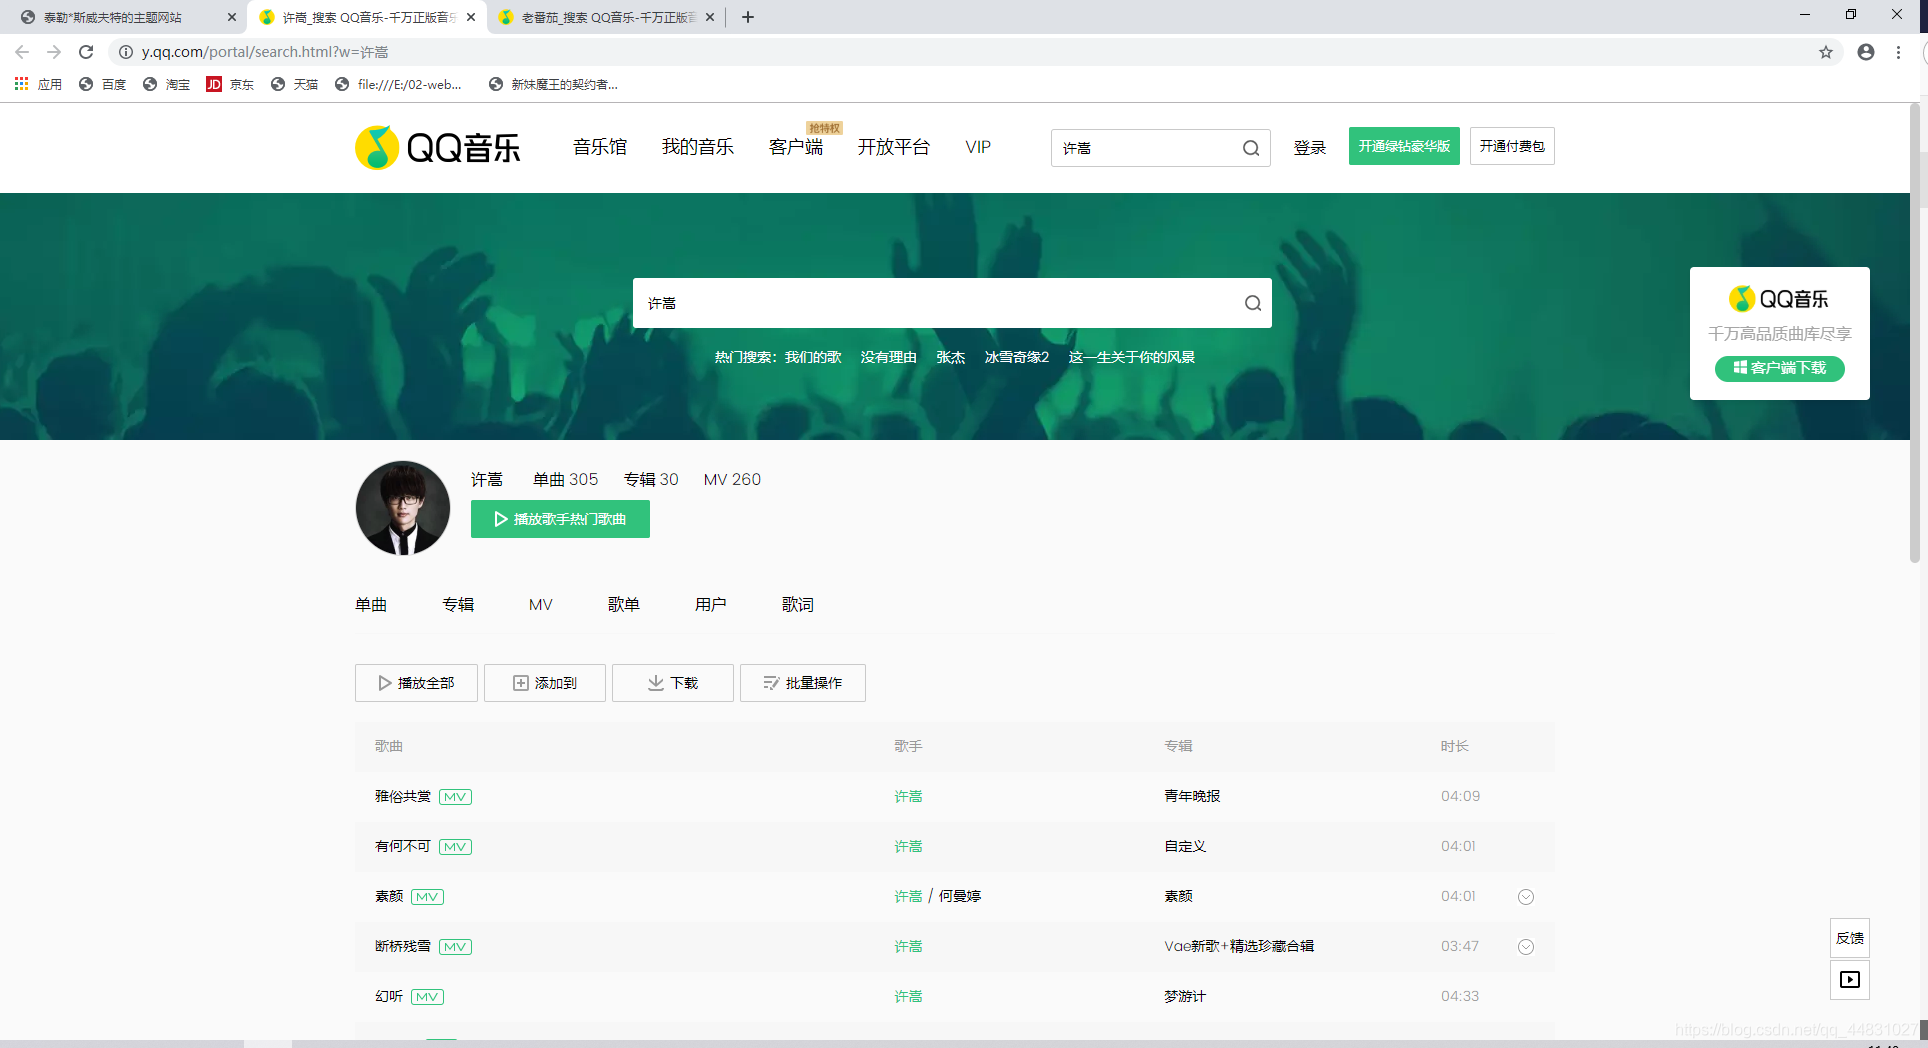Open album 青年晚报
The image size is (1928, 1048).
click(x=1192, y=796)
